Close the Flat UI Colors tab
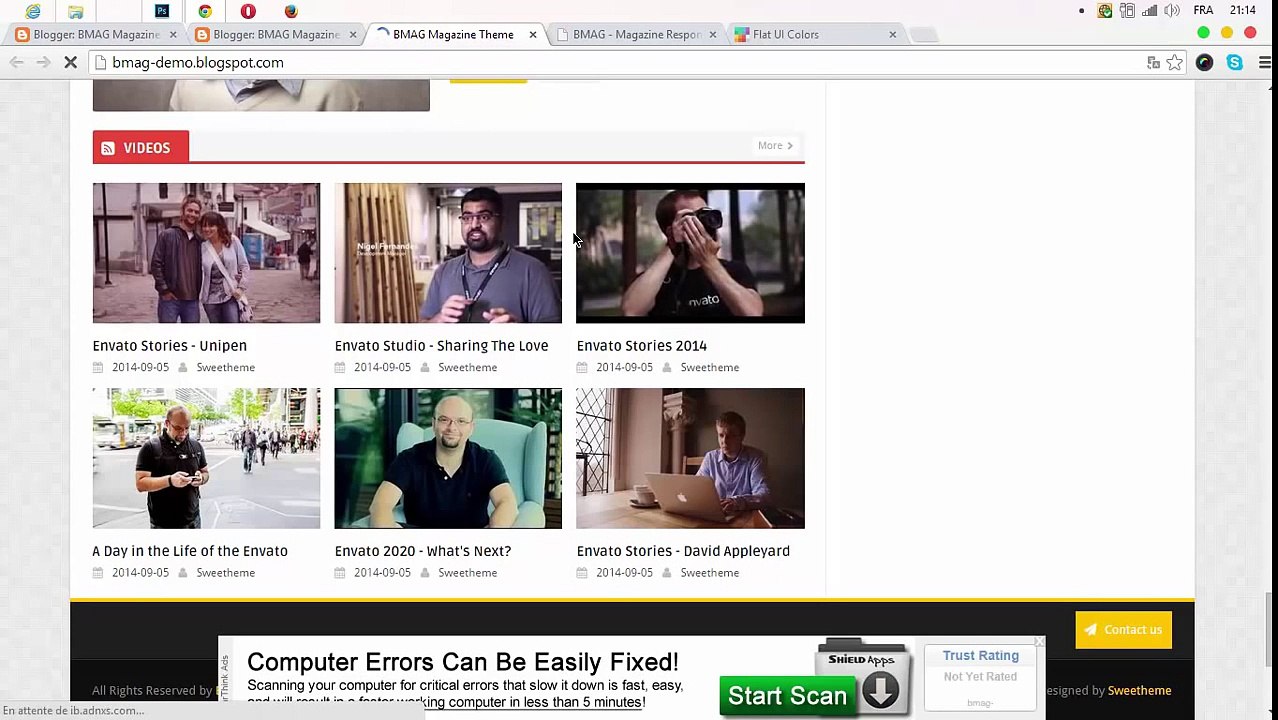 893,34
